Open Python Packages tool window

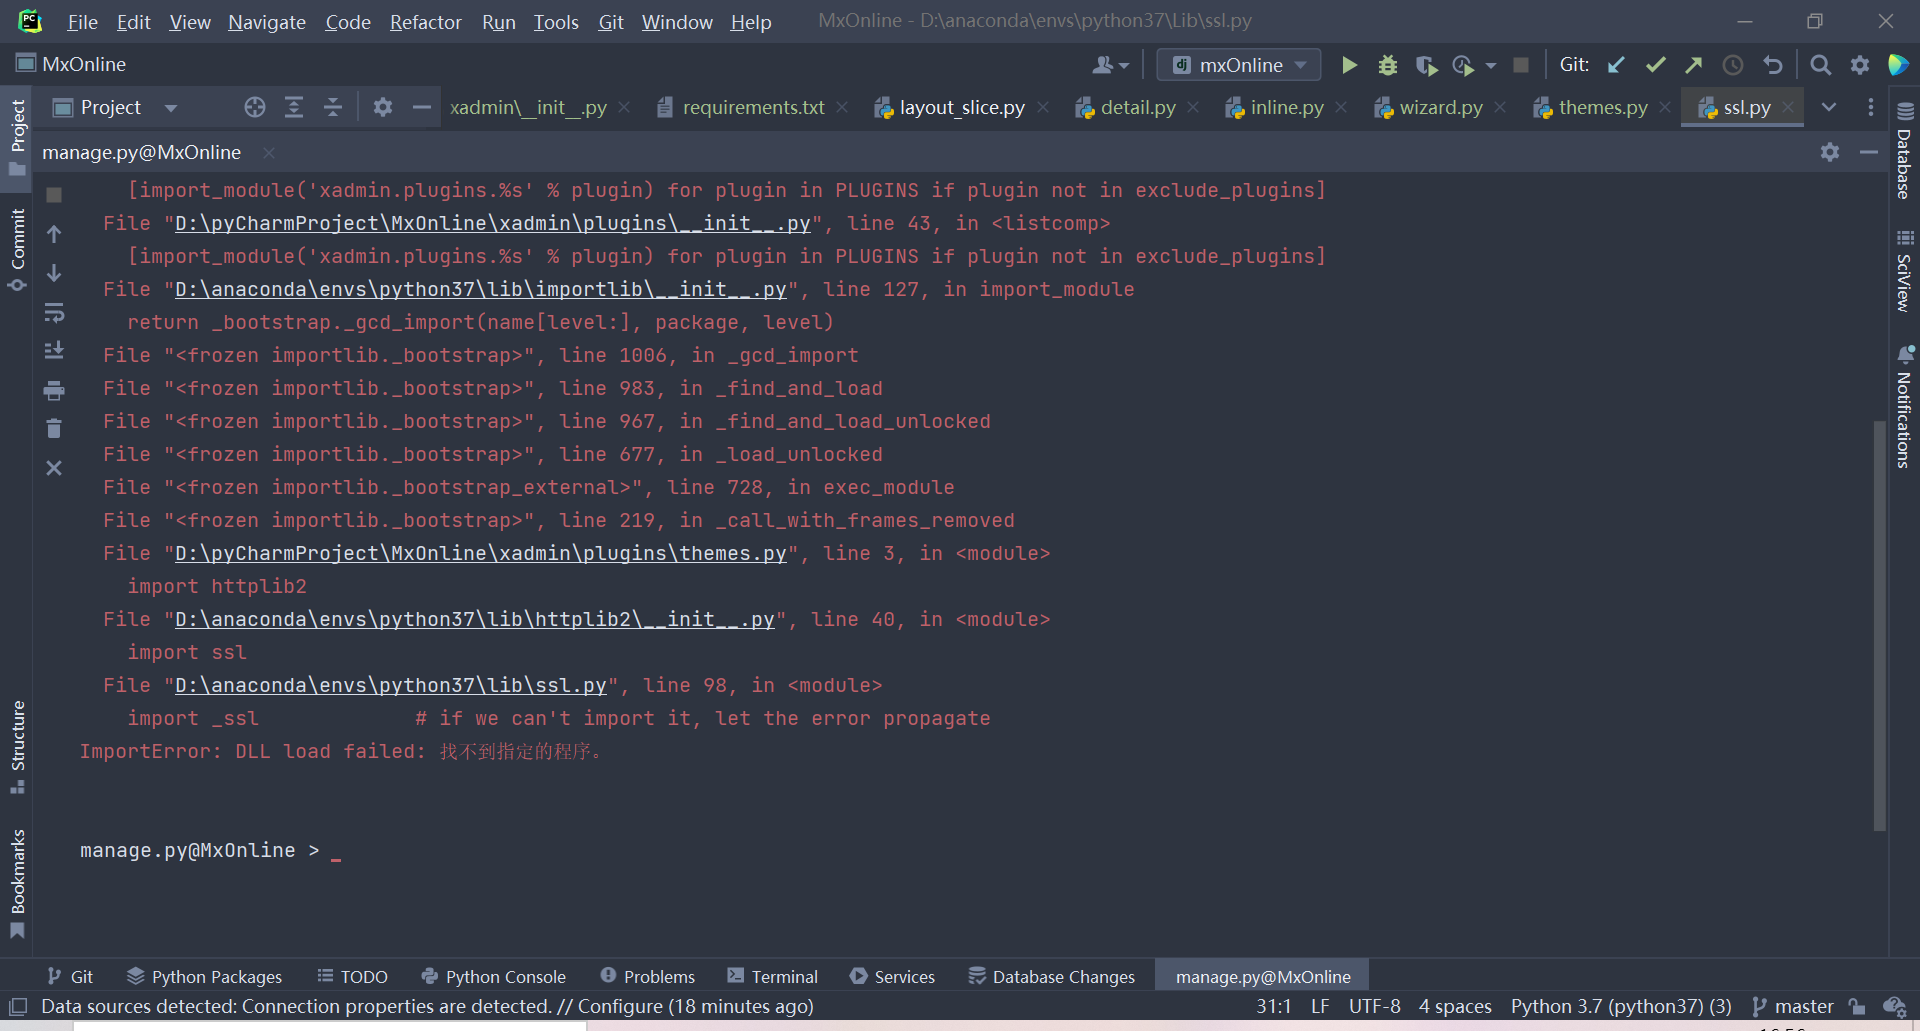point(204,976)
